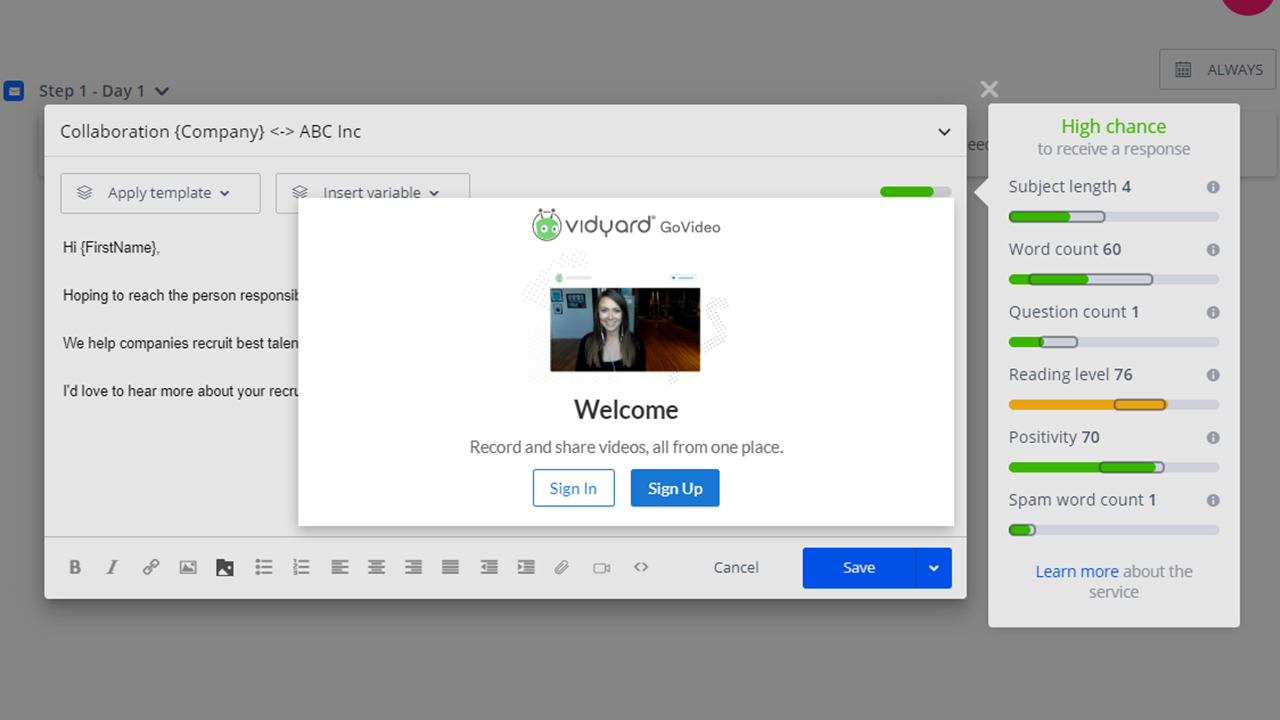Image resolution: width=1280 pixels, height=720 pixels.
Task: Toggle bold formatting in the email toolbar
Action: pyautogui.click(x=75, y=567)
